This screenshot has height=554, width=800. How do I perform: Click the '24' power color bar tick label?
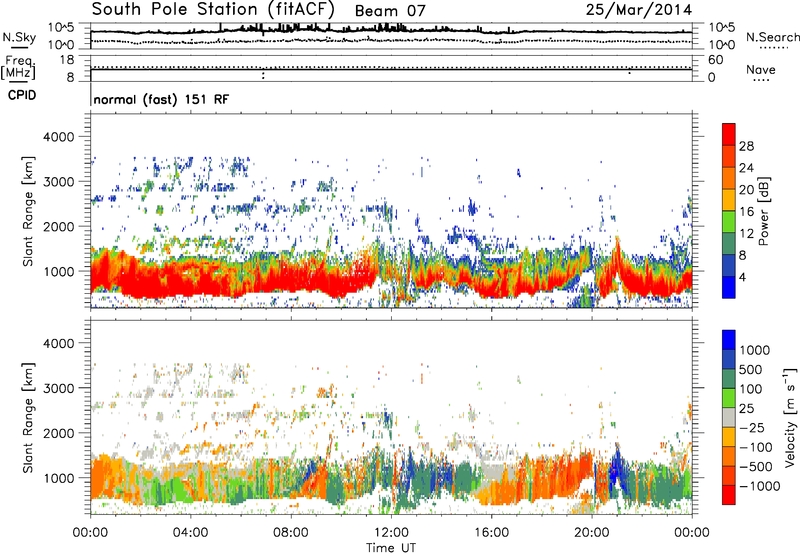click(x=746, y=168)
